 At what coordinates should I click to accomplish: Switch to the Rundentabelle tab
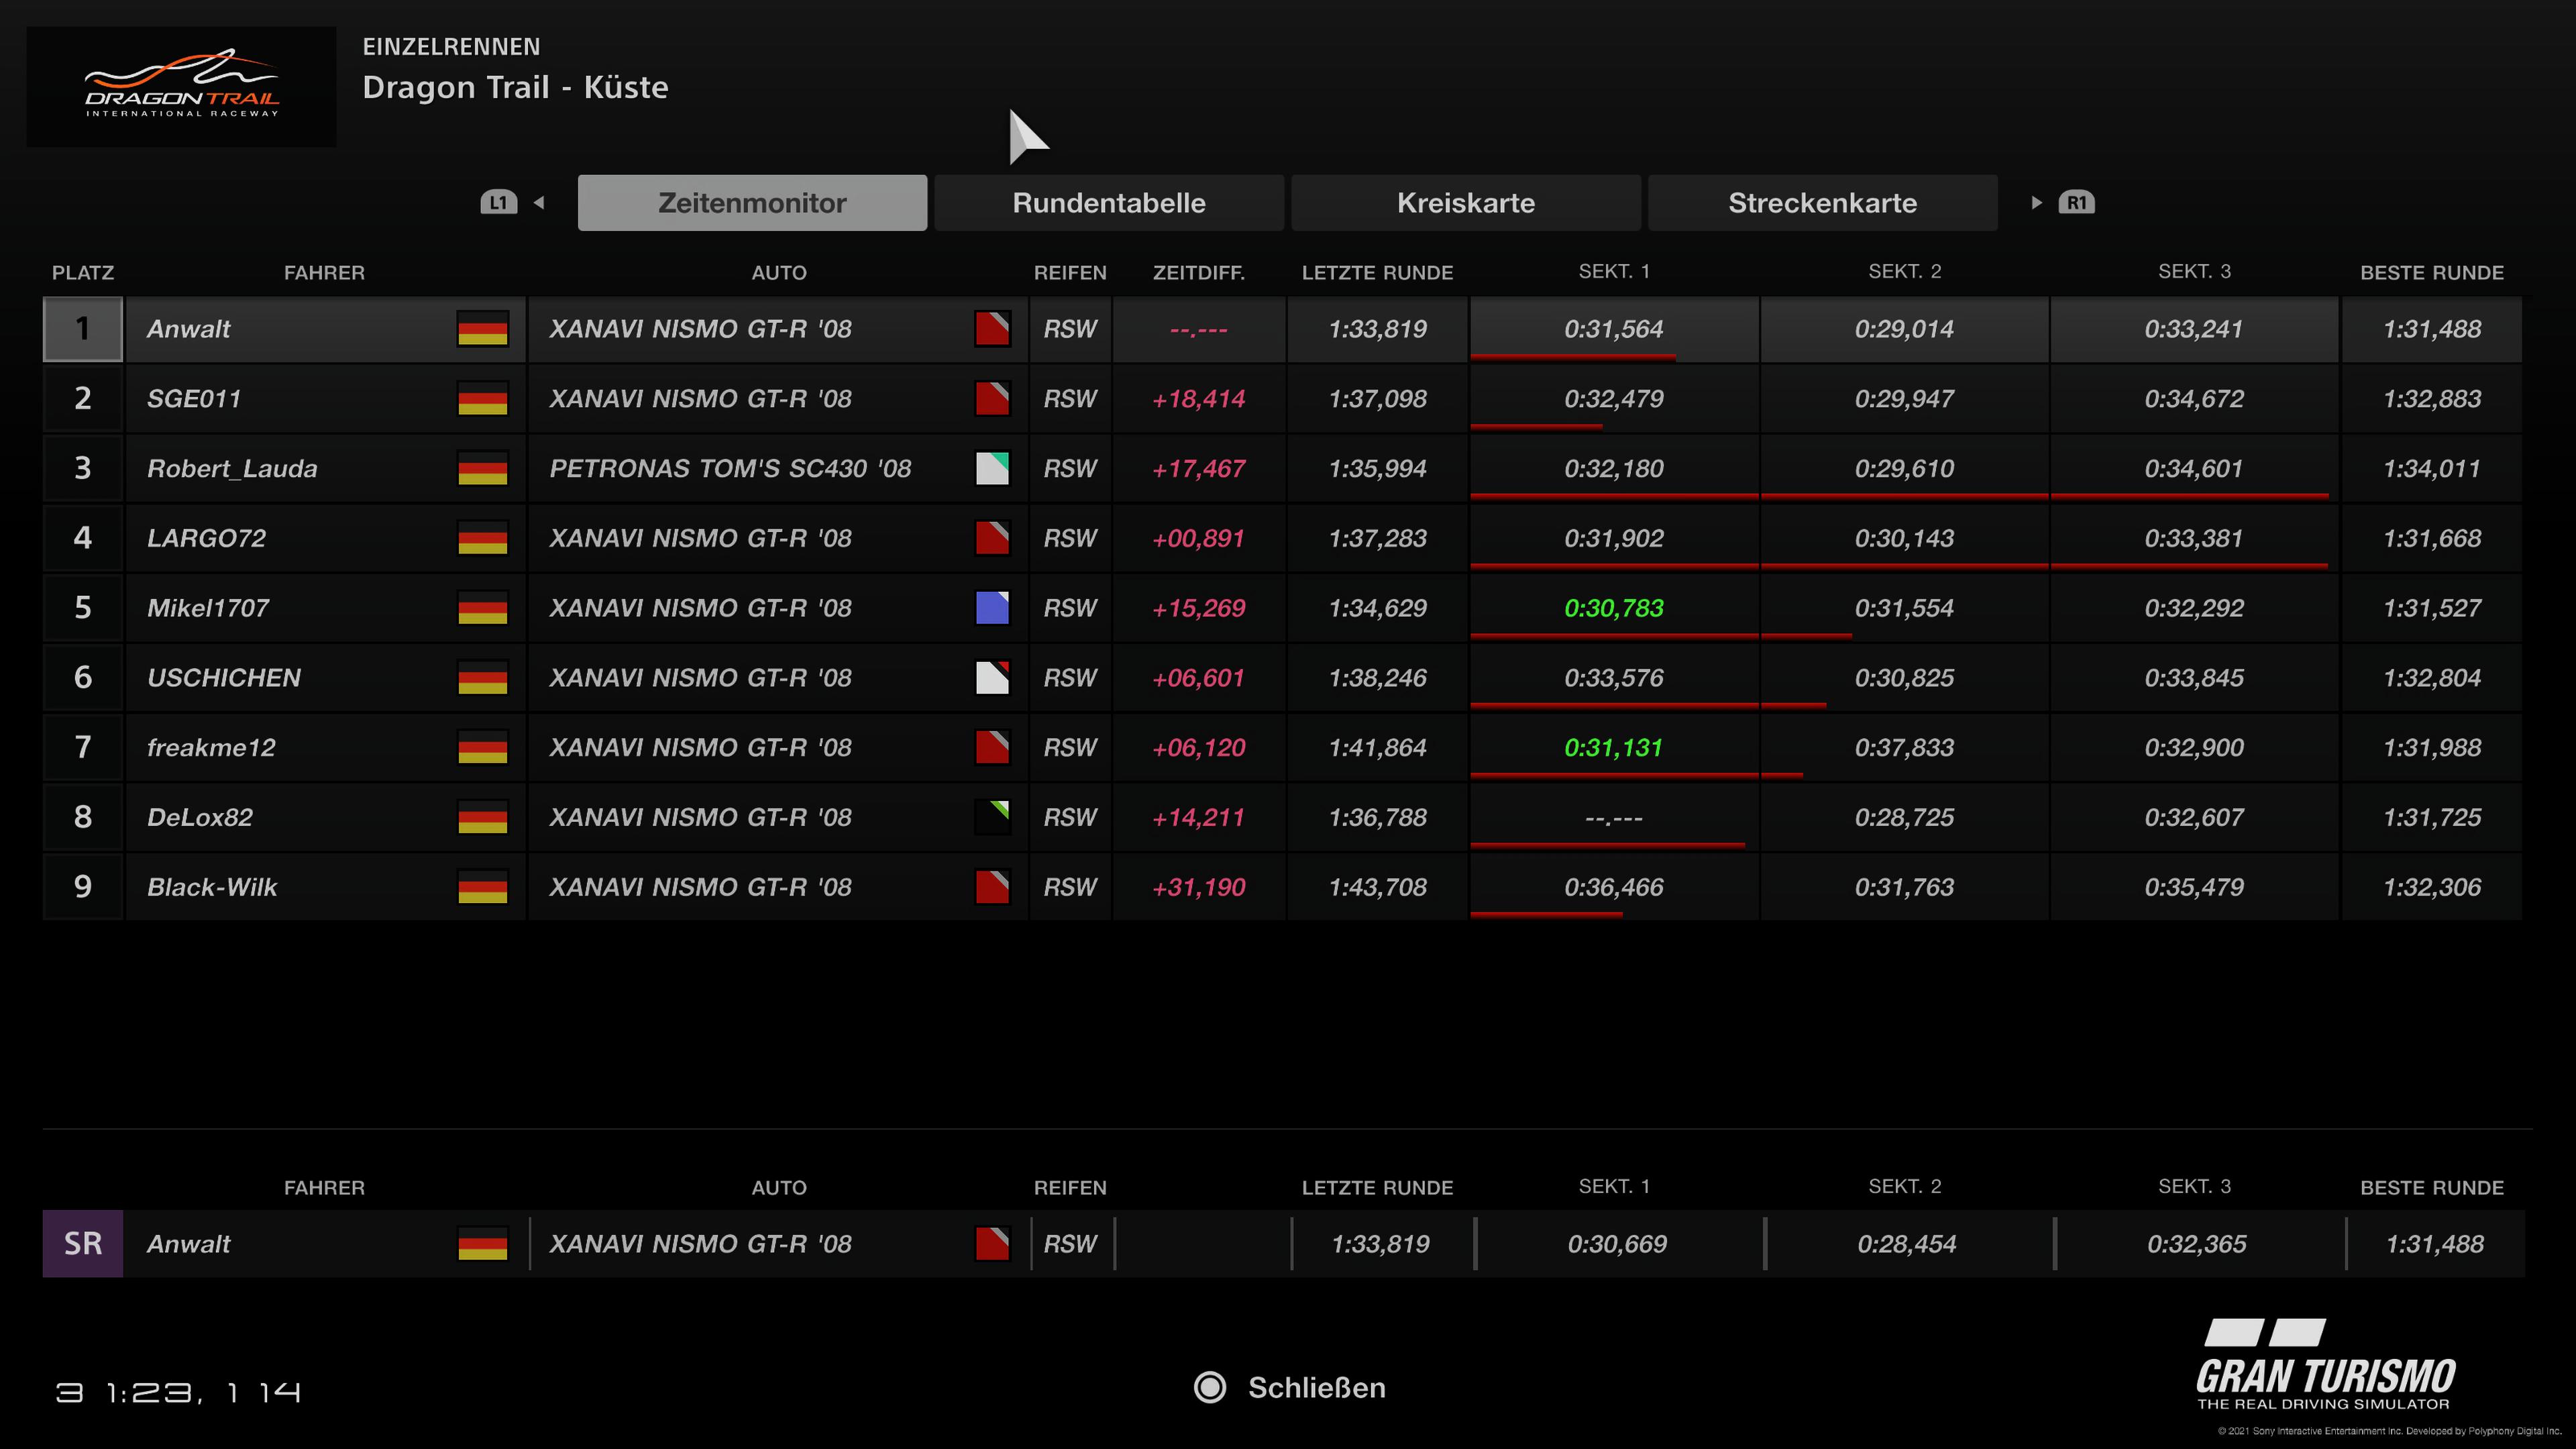coord(1108,203)
